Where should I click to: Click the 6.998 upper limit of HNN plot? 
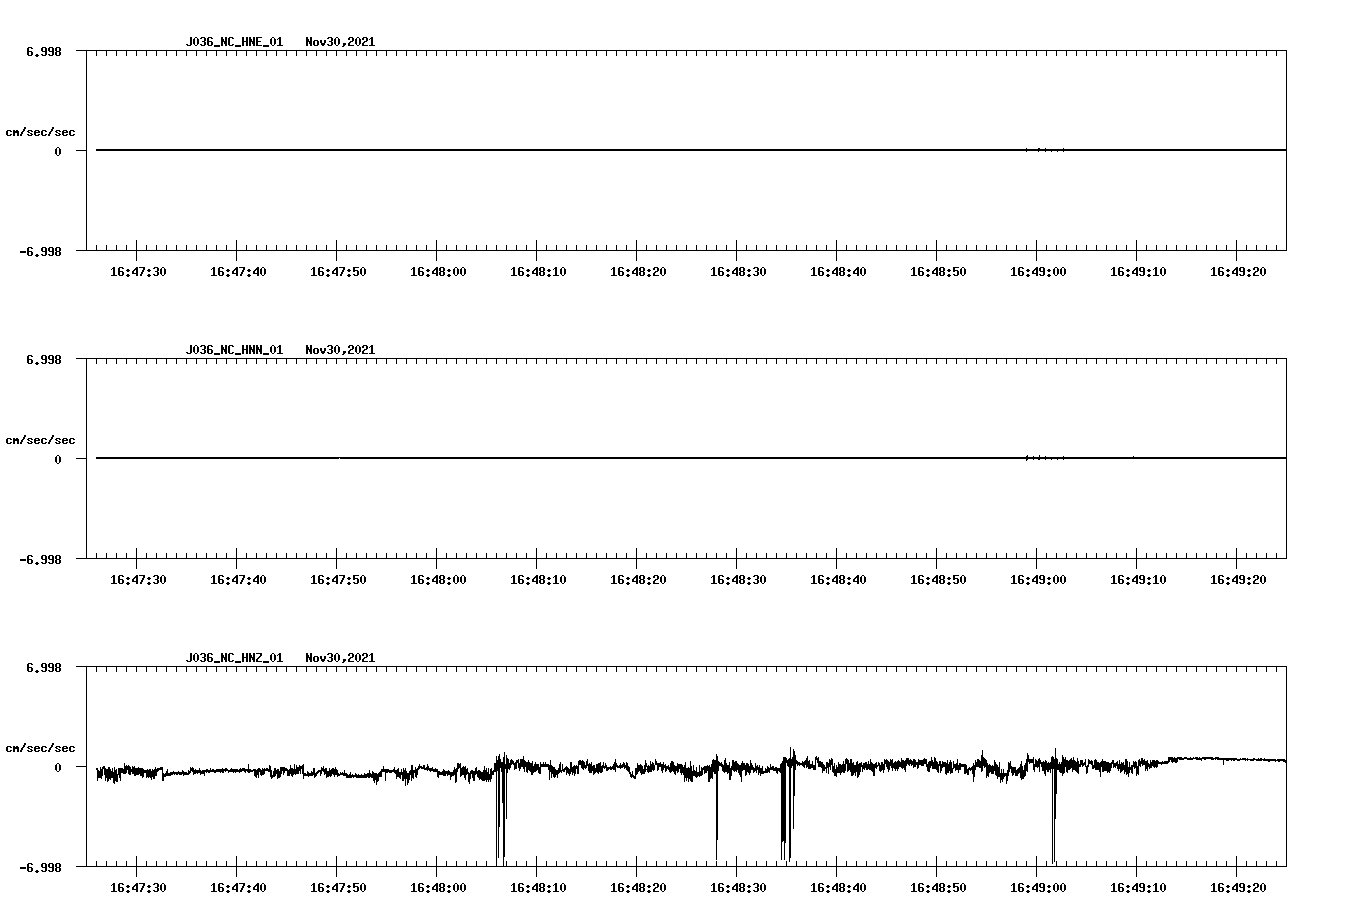click(44, 359)
